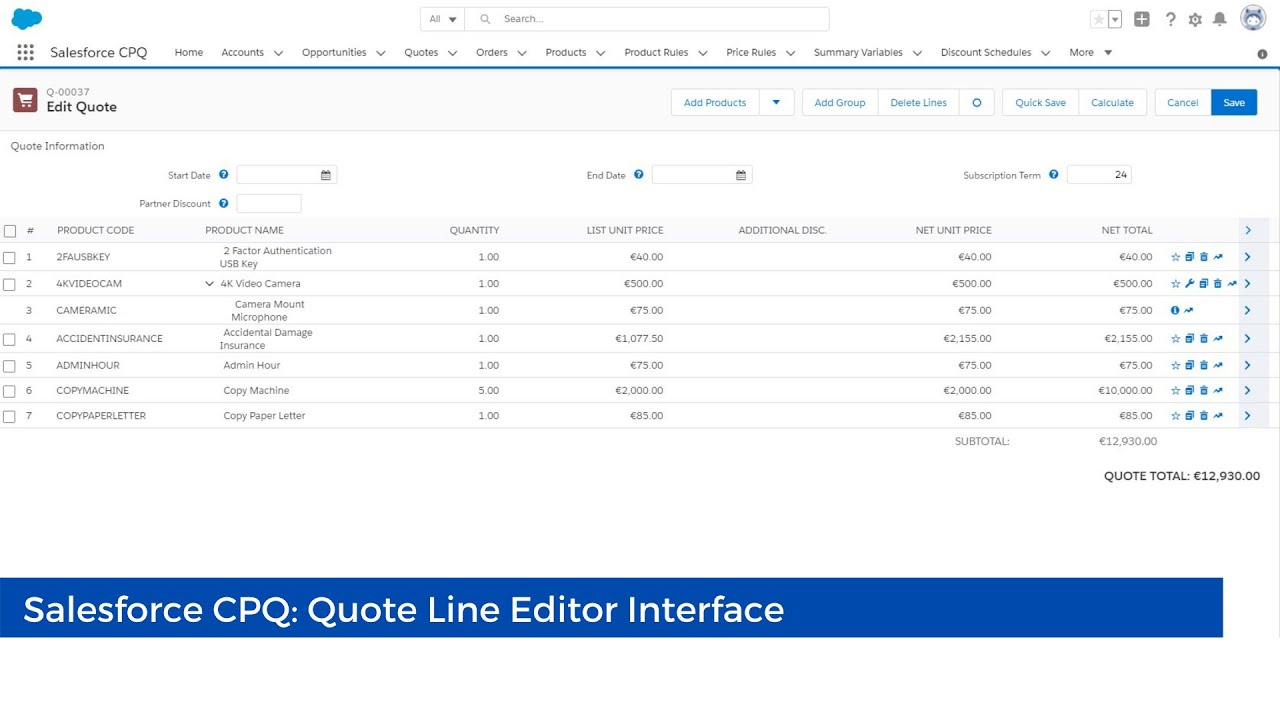Image resolution: width=1280 pixels, height=720 pixels.
Task: Open the Product Rules tab
Action: point(656,52)
